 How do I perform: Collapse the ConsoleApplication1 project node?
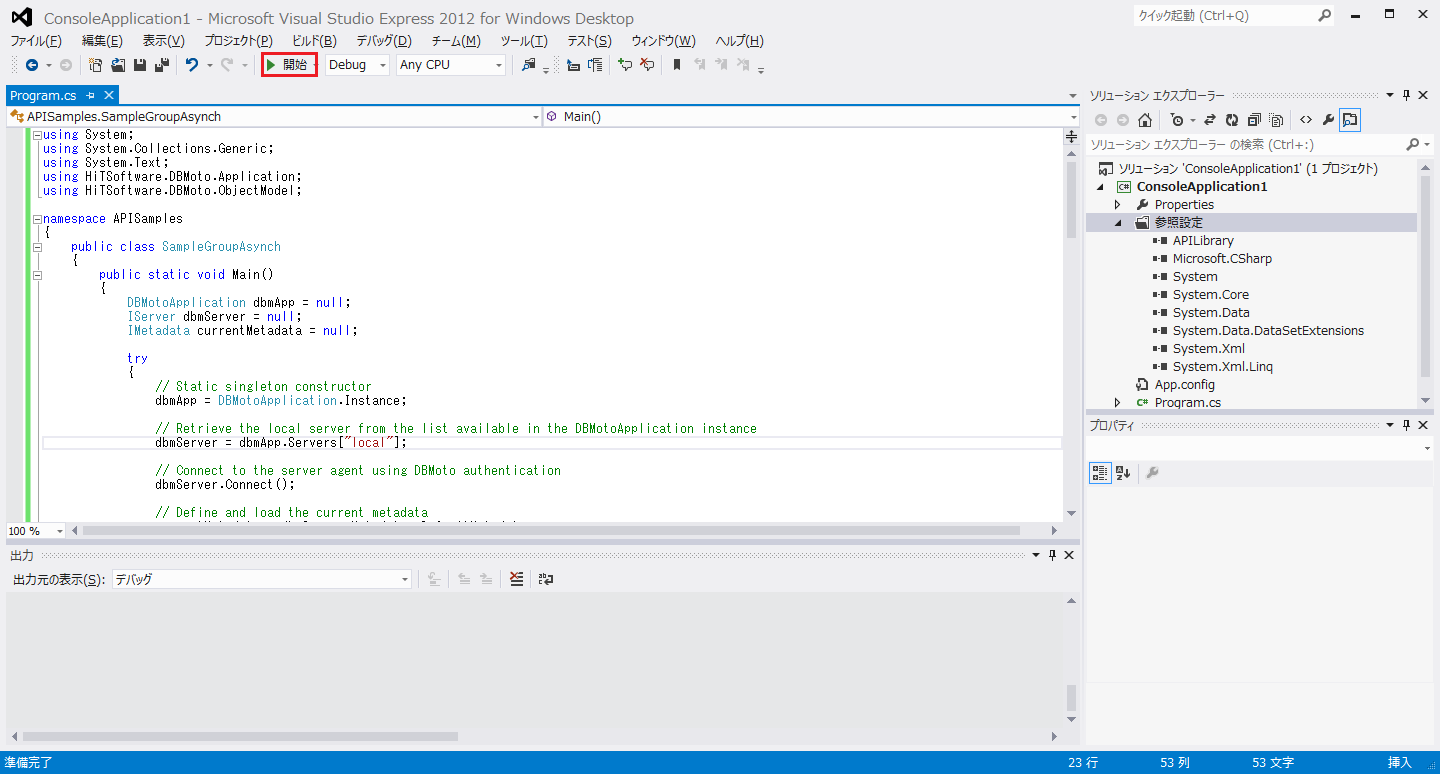[x=1100, y=187]
